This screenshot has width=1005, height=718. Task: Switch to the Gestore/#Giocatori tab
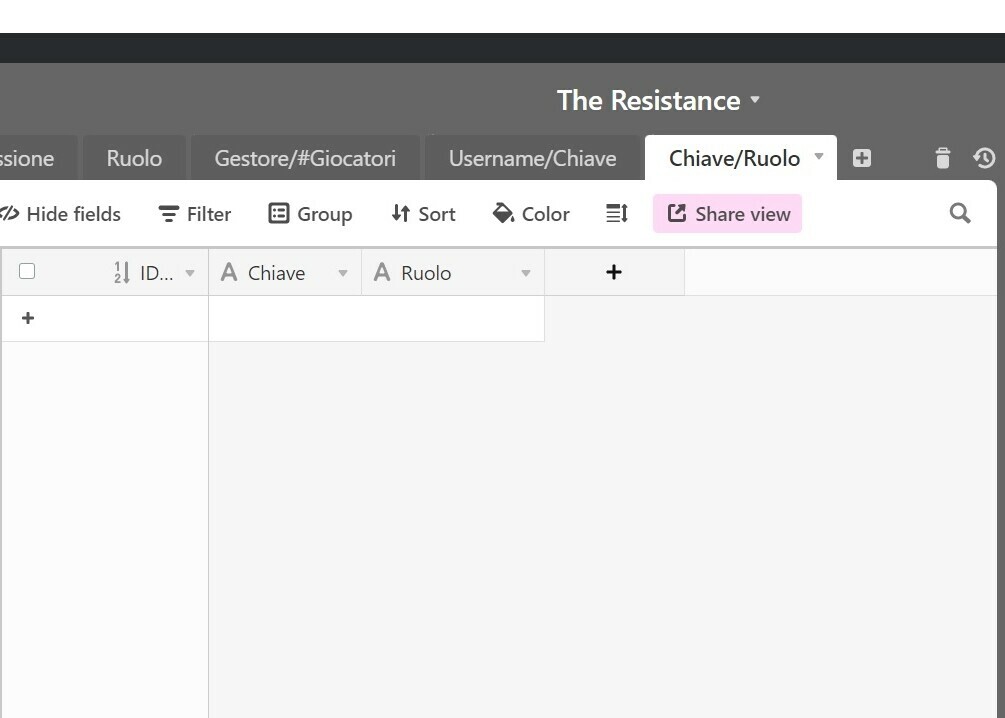(x=305, y=158)
